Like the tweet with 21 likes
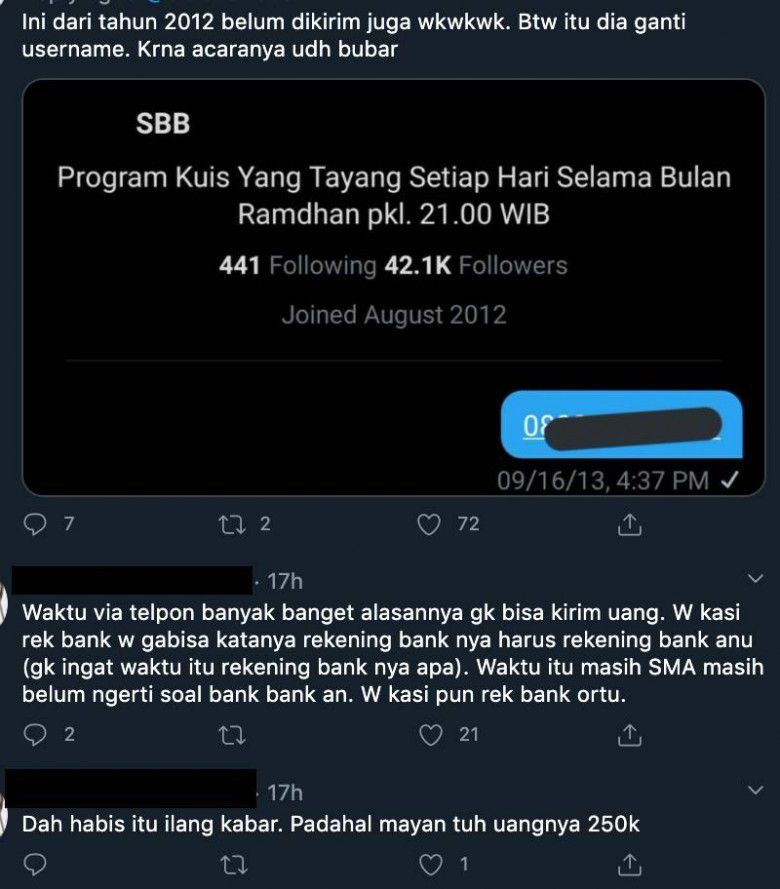Image resolution: width=780 pixels, height=889 pixels. pos(430,735)
